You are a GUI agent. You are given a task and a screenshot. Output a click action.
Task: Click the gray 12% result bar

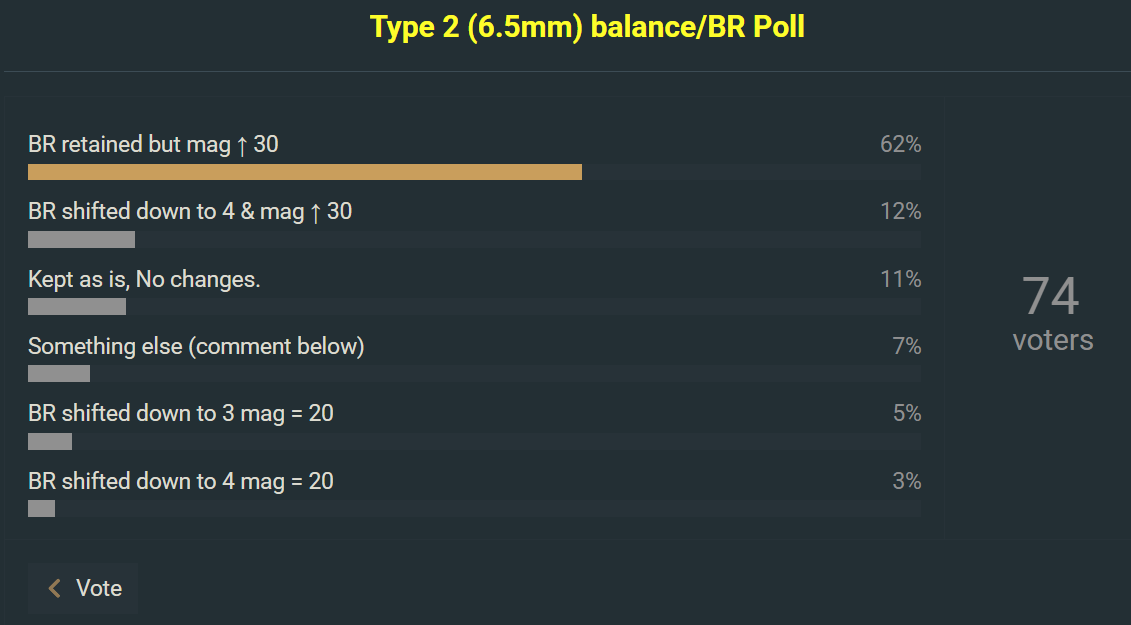pos(81,239)
